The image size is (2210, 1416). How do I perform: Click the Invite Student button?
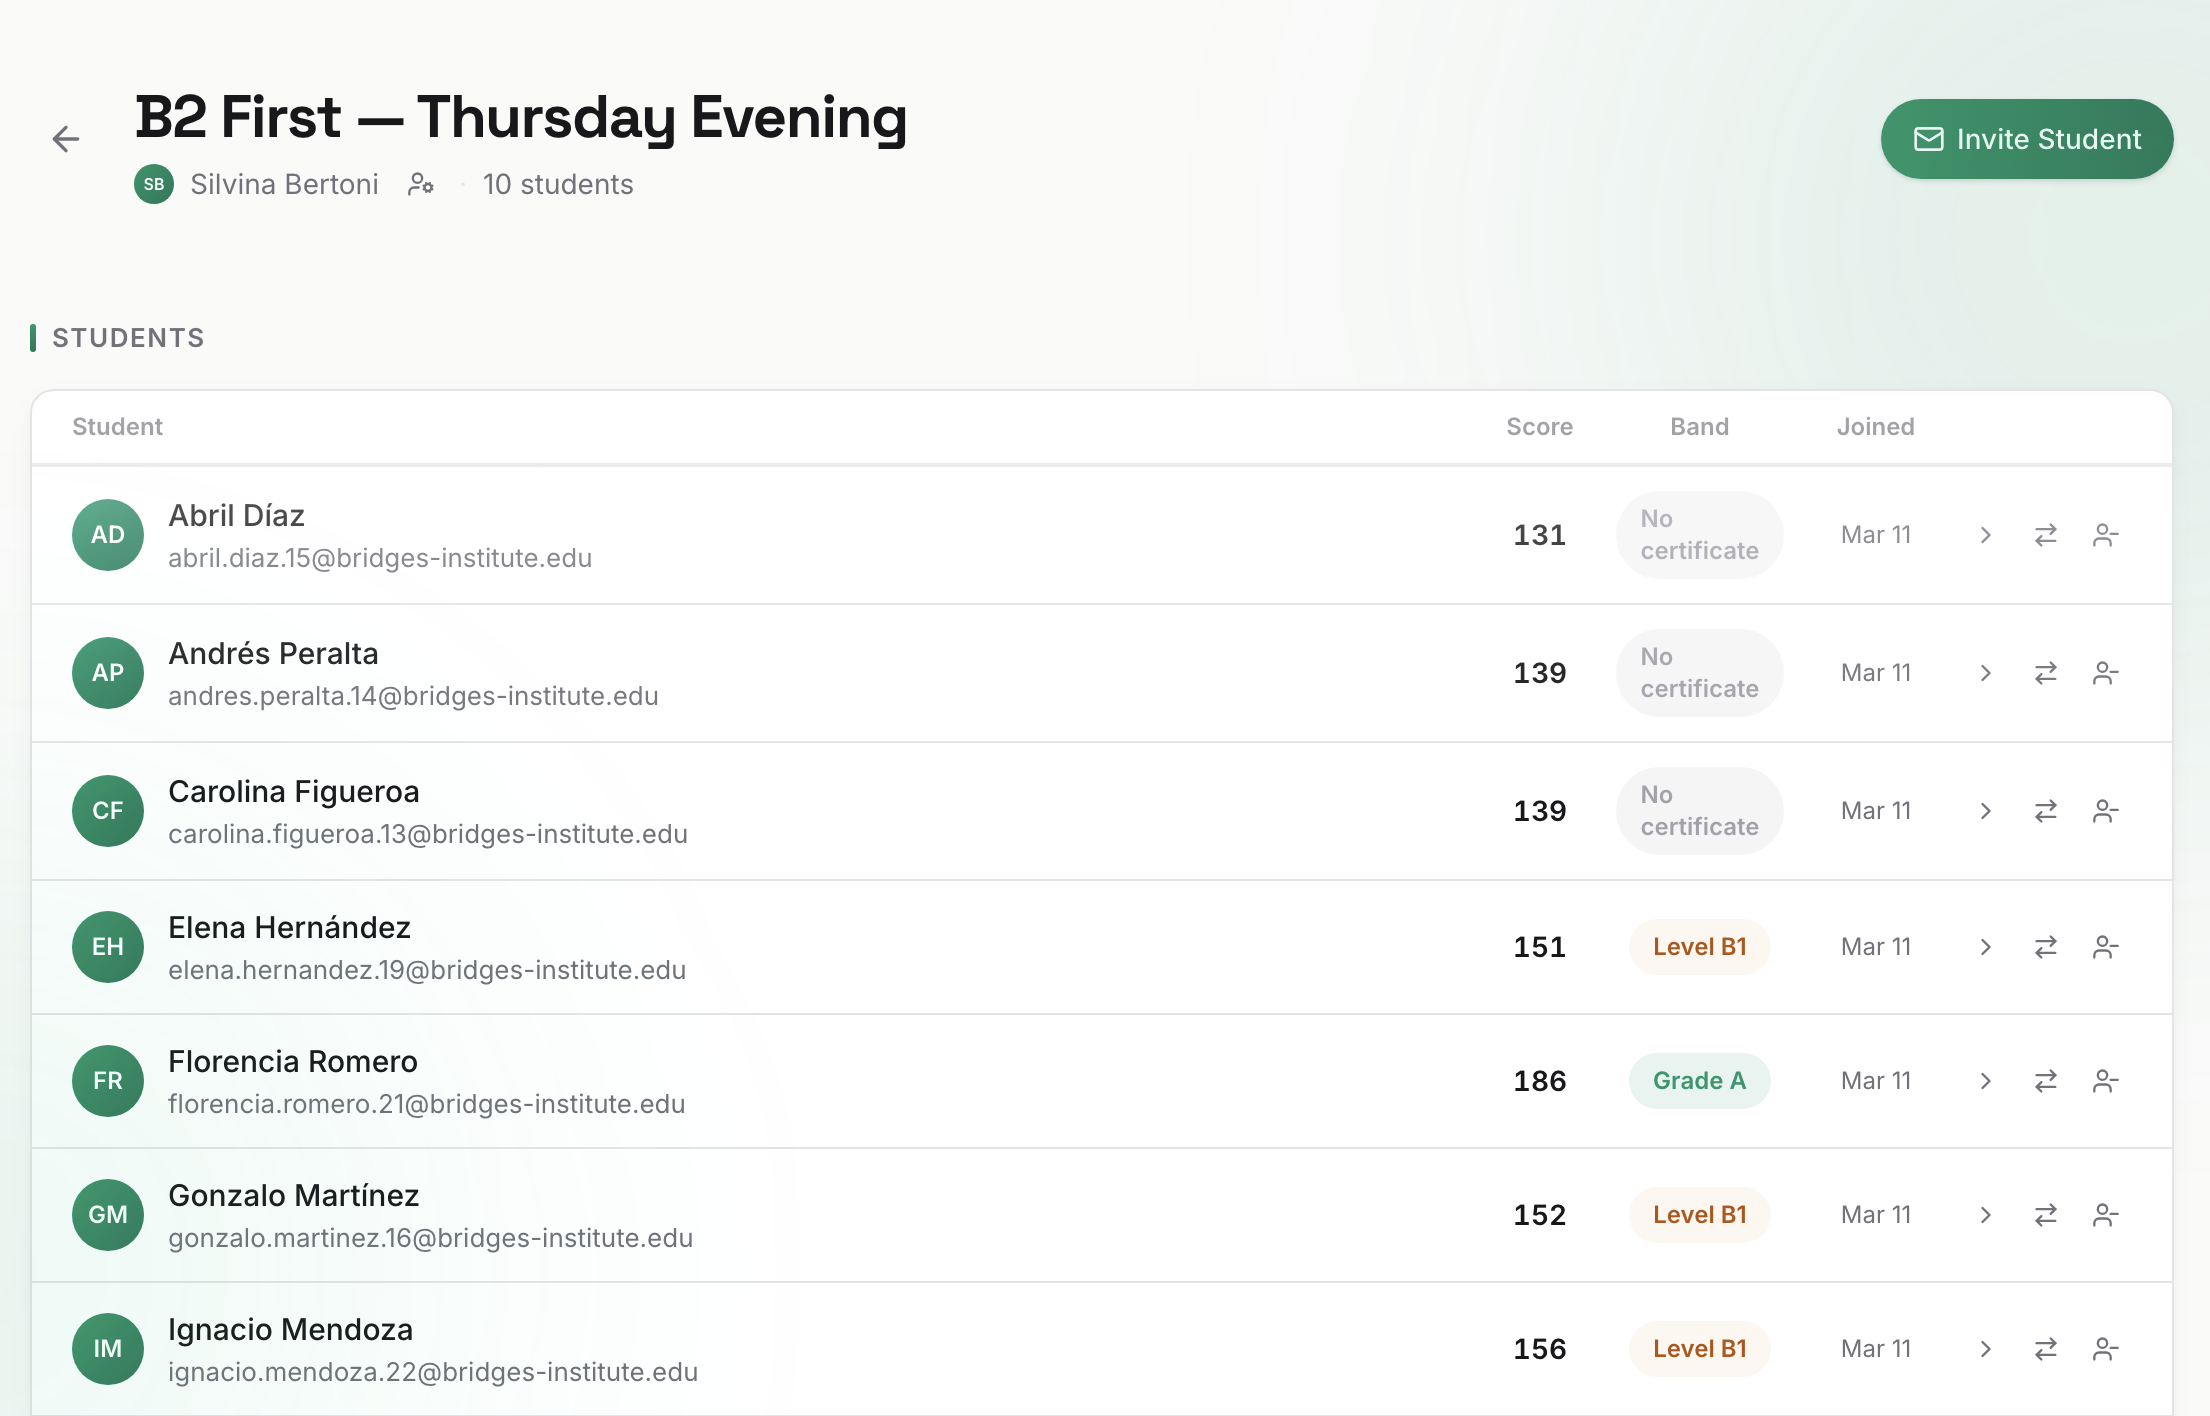click(2027, 139)
